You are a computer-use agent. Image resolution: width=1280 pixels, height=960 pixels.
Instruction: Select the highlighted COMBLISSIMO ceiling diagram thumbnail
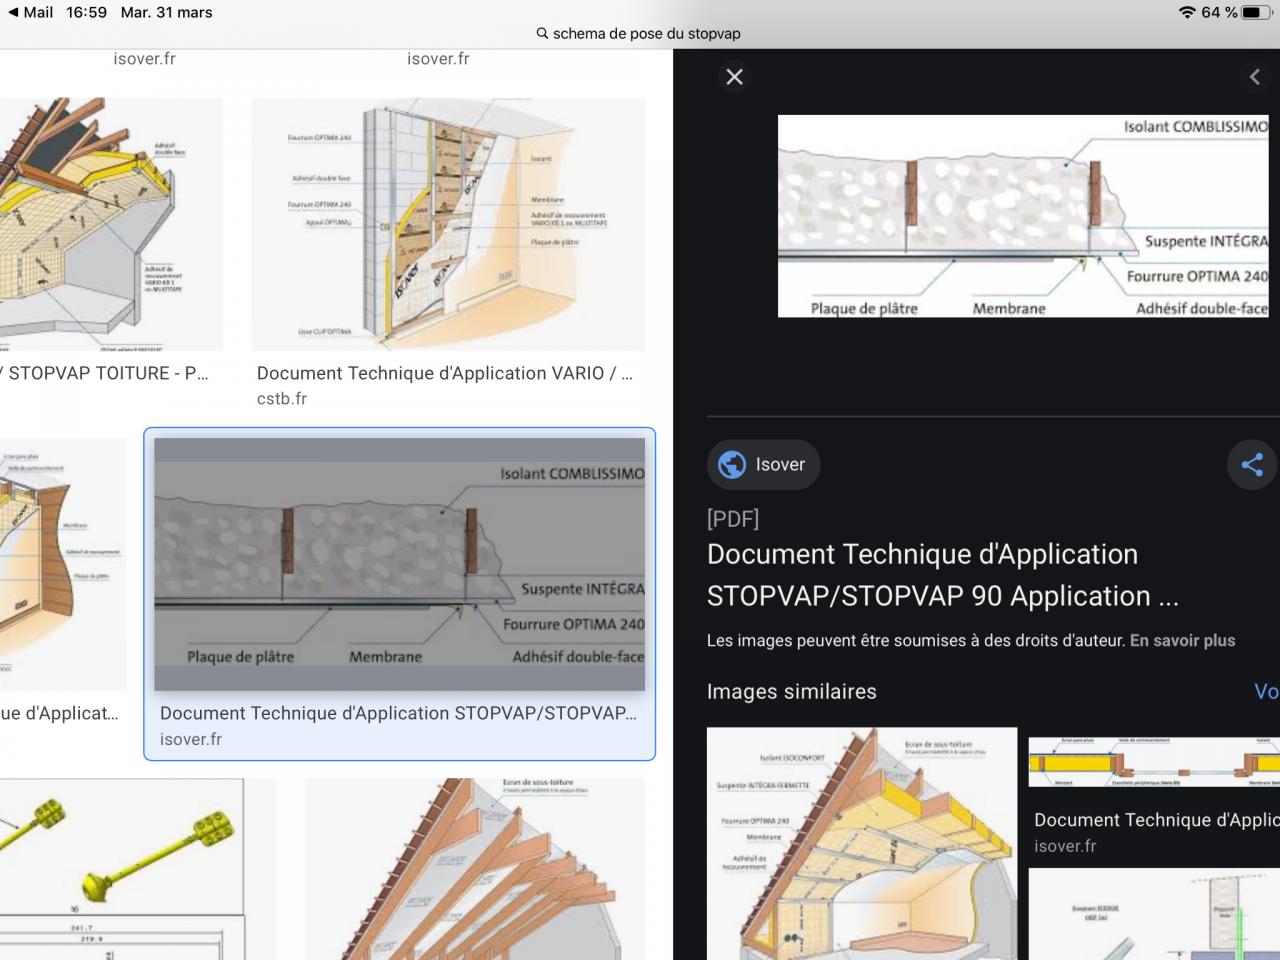[x=399, y=564]
